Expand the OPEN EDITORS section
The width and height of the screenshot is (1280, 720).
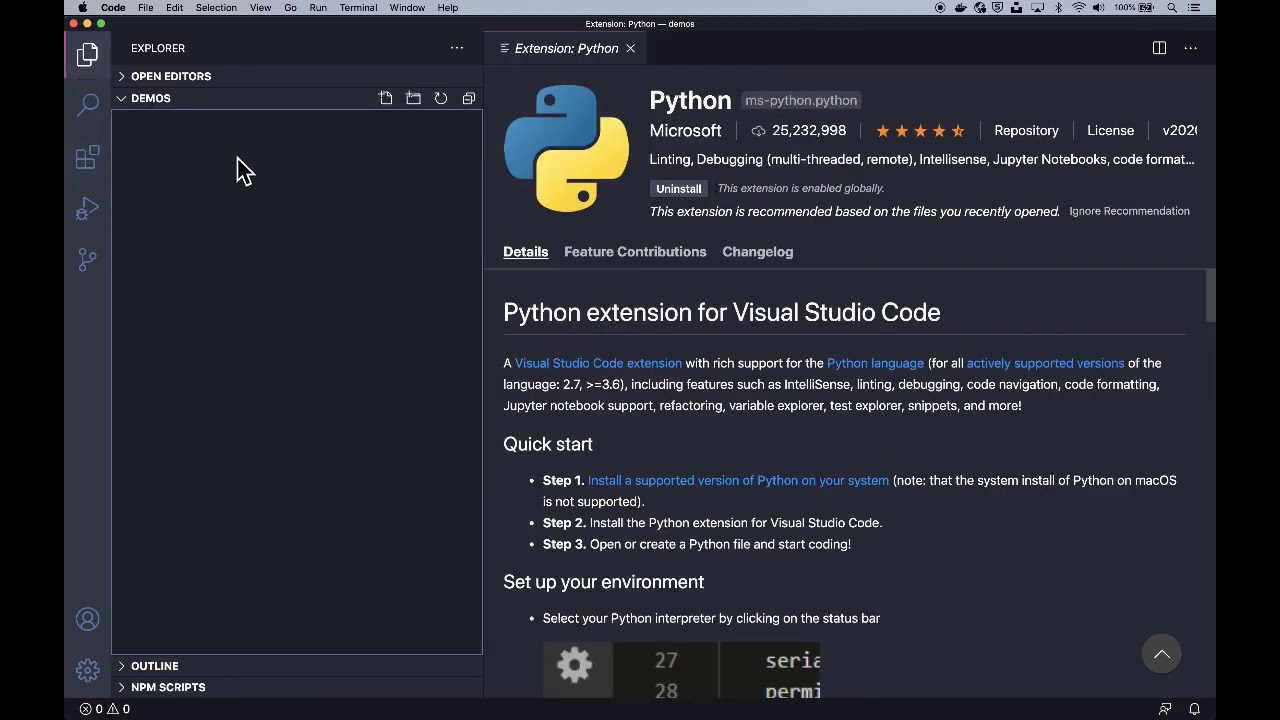click(x=297, y=76)
